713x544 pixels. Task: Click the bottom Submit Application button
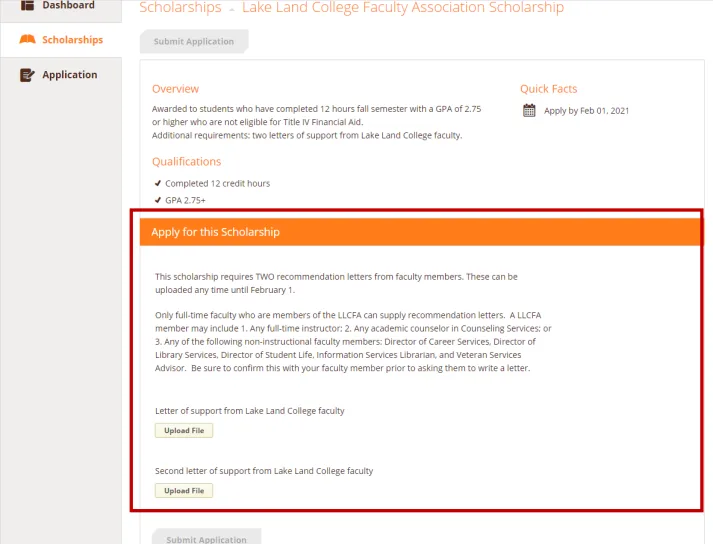206,537
